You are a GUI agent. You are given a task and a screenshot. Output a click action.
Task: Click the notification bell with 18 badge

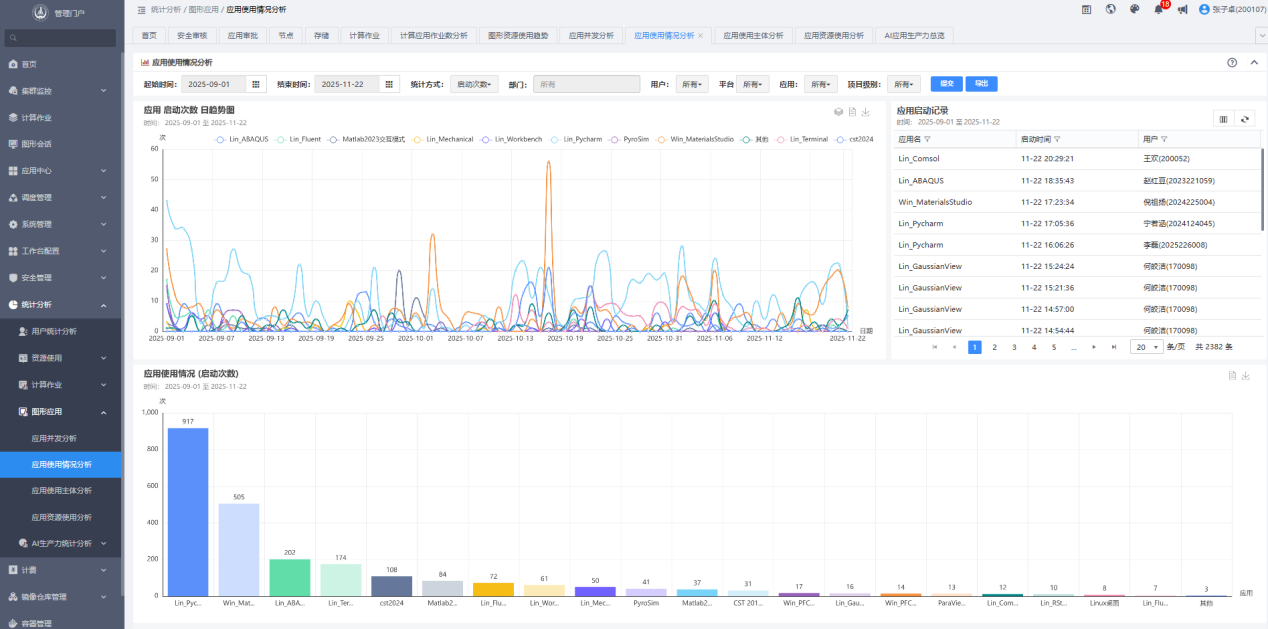pos(1158,9)
